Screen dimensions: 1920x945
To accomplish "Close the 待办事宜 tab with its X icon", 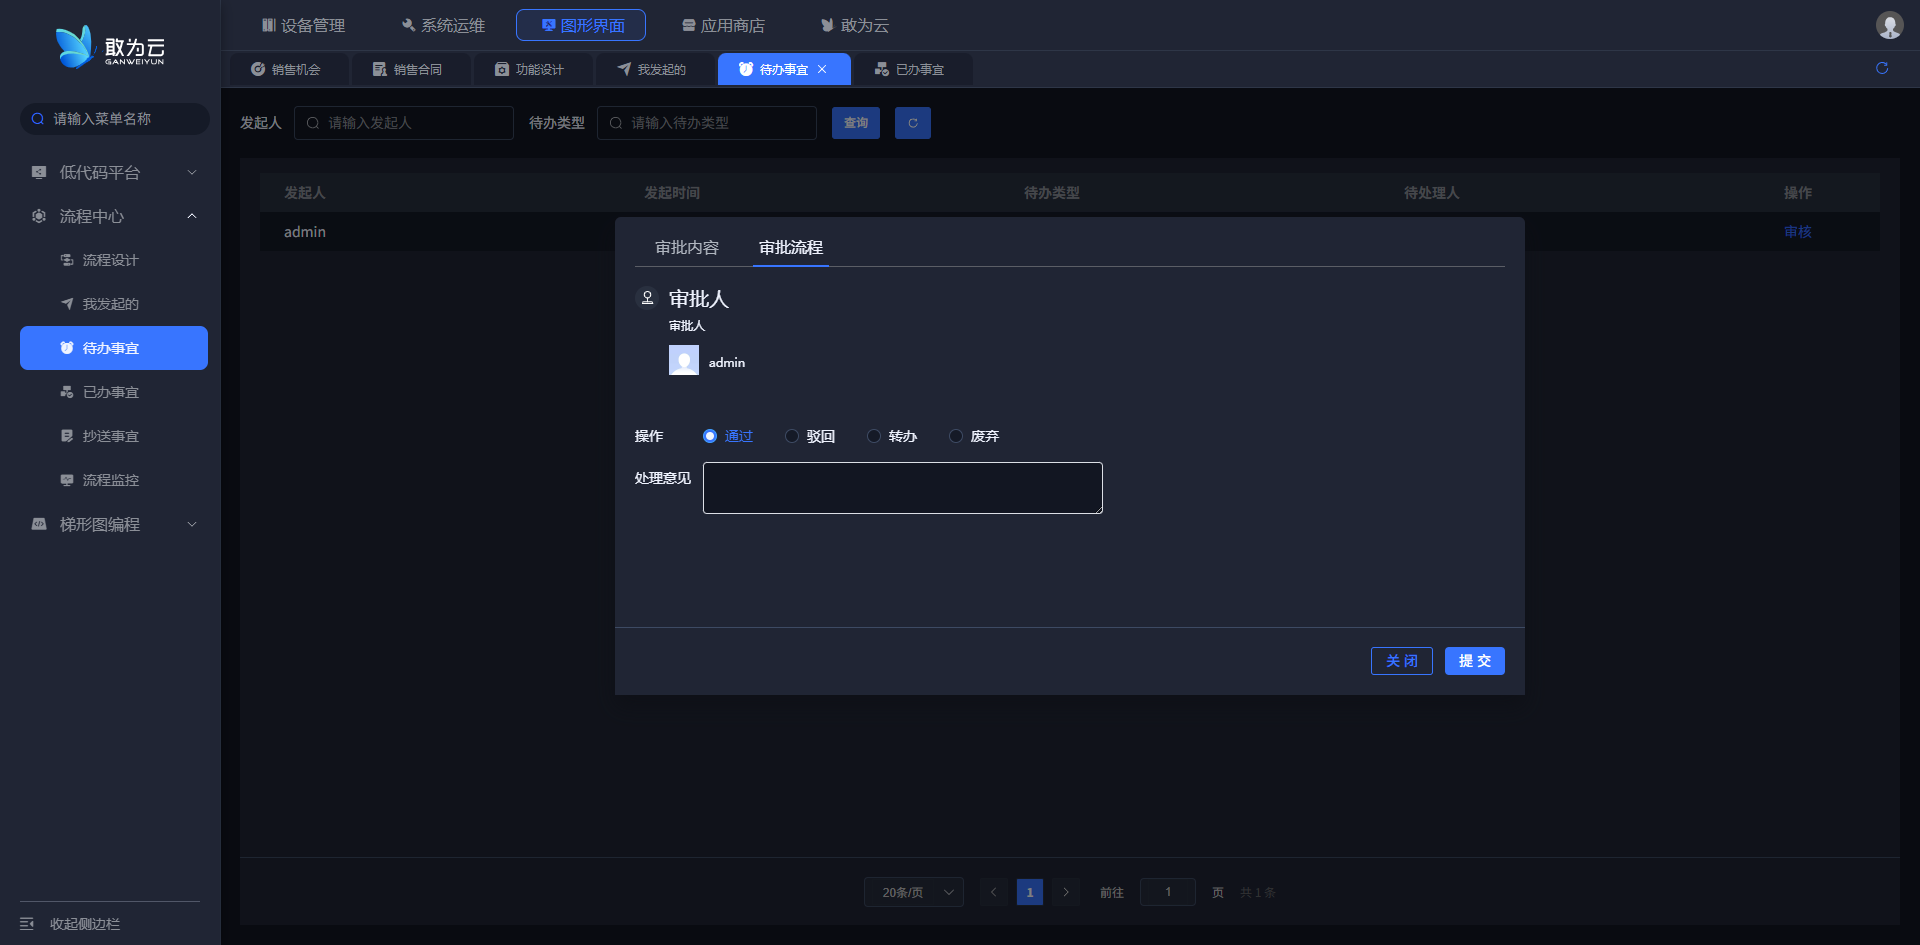I will tap(822, 69).
